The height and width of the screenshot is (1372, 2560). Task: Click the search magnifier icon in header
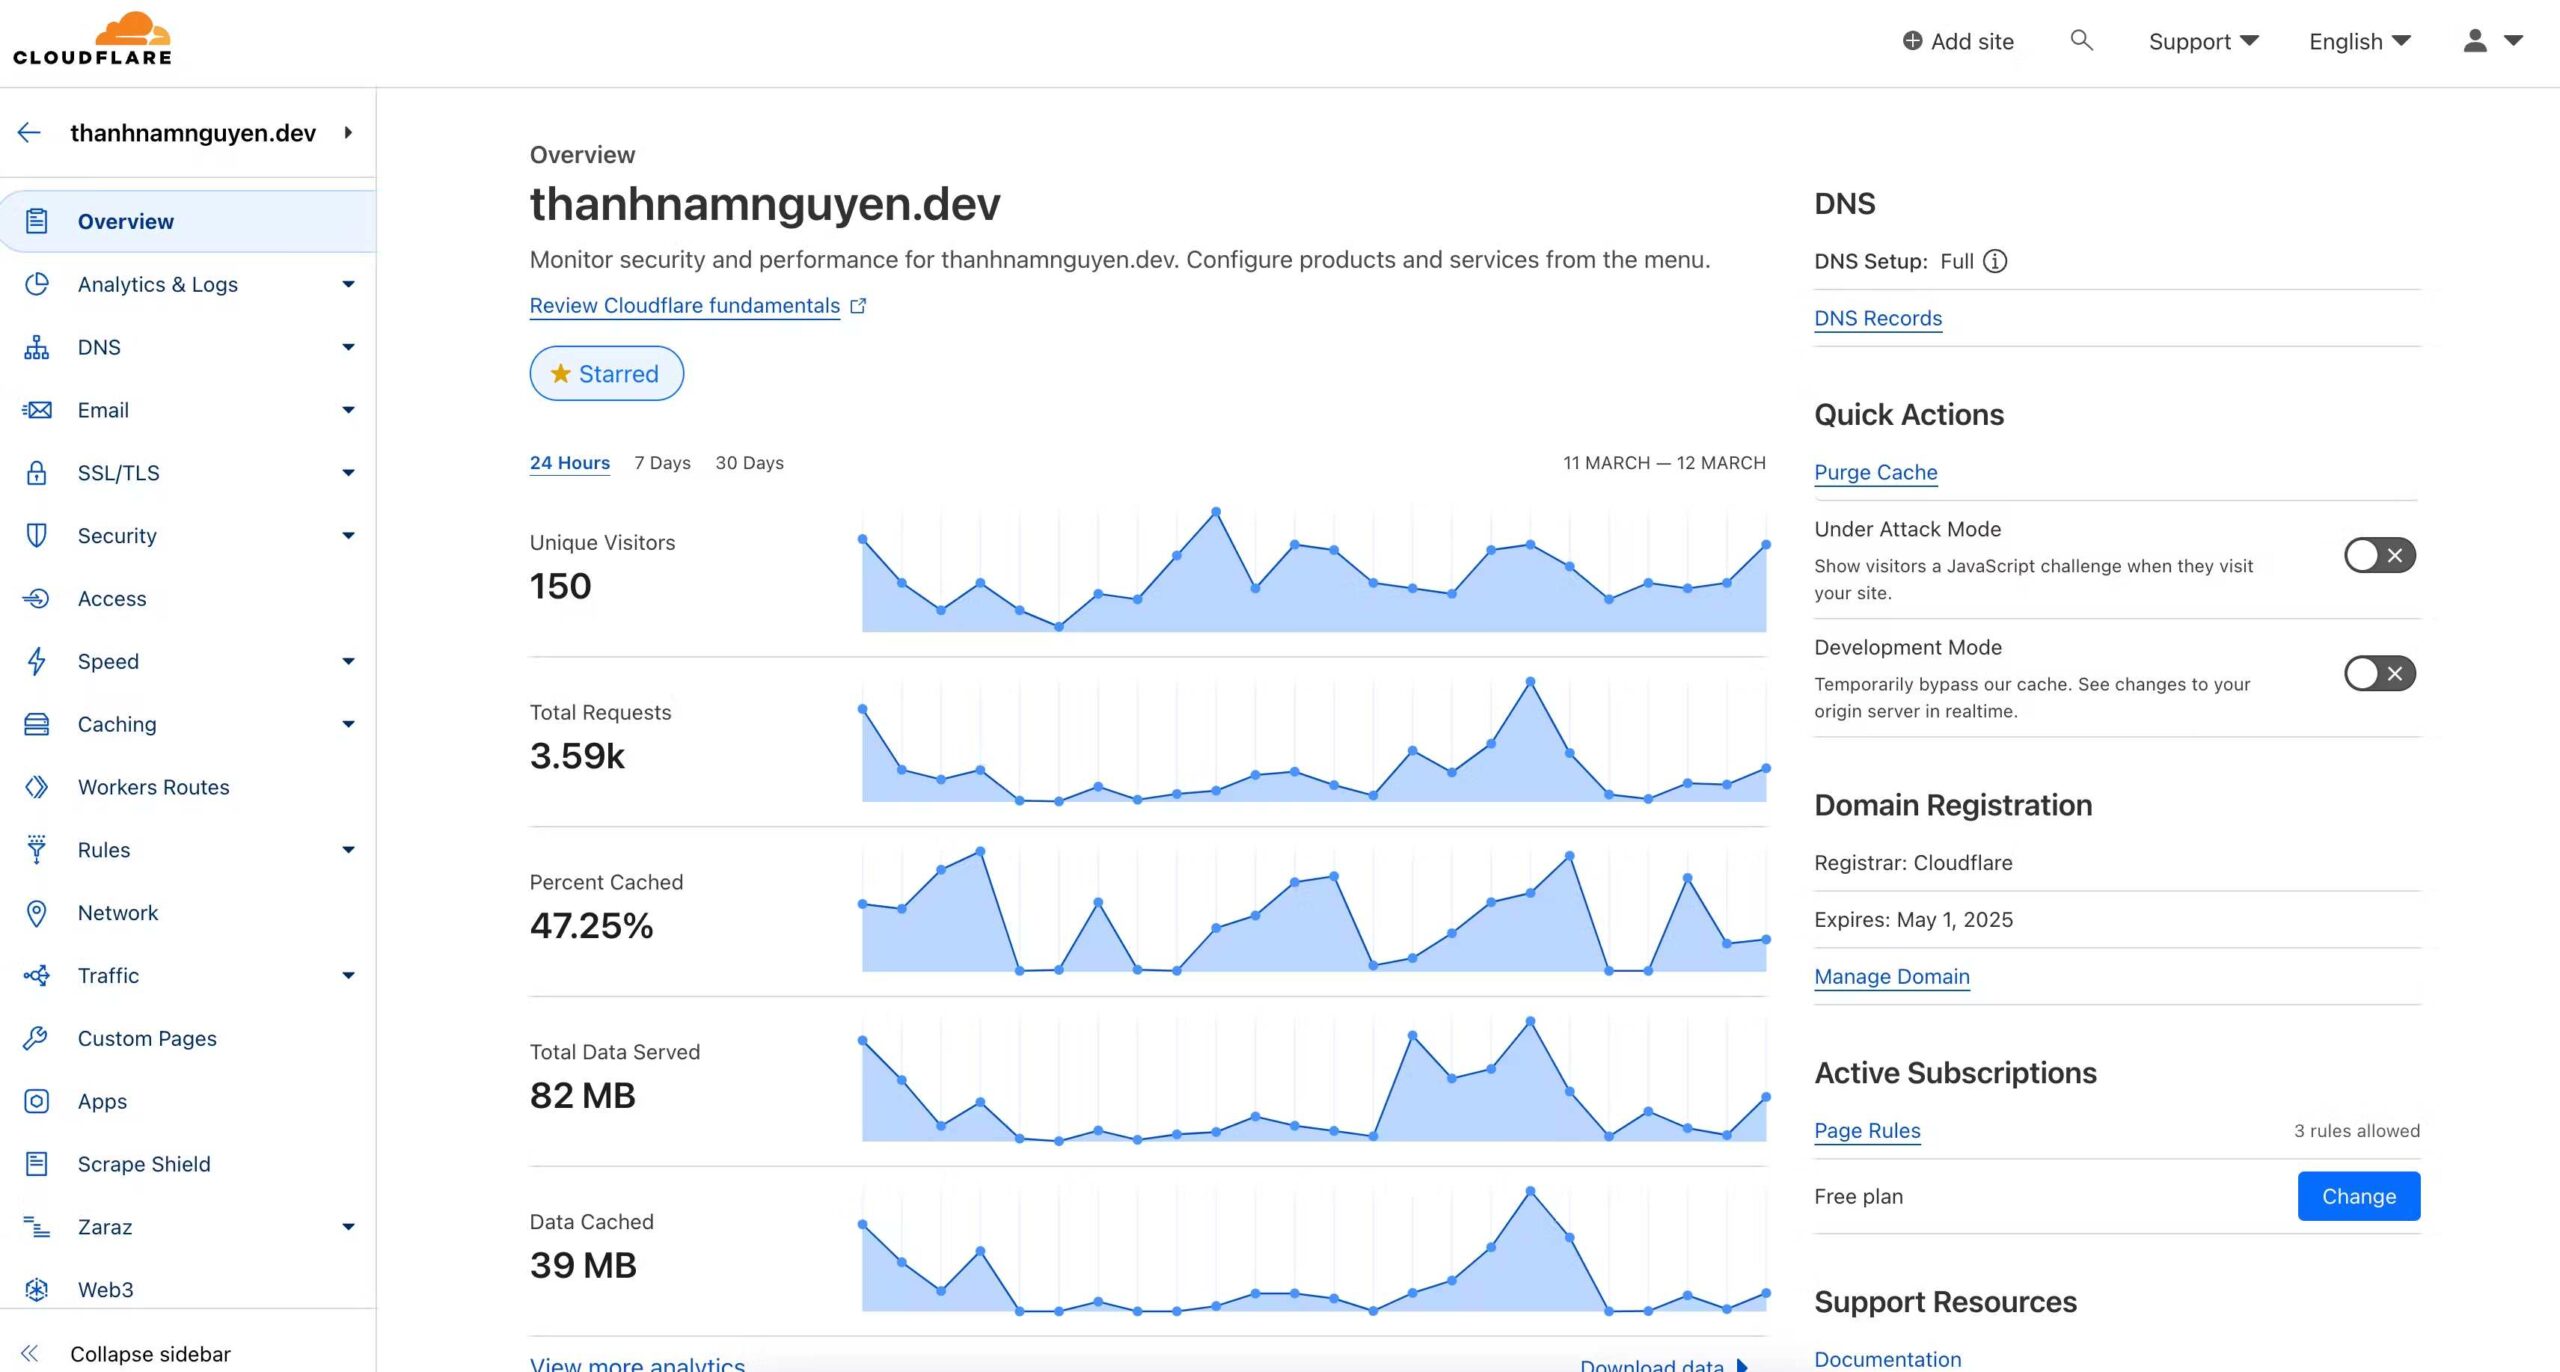click(x=2081, y=41)
